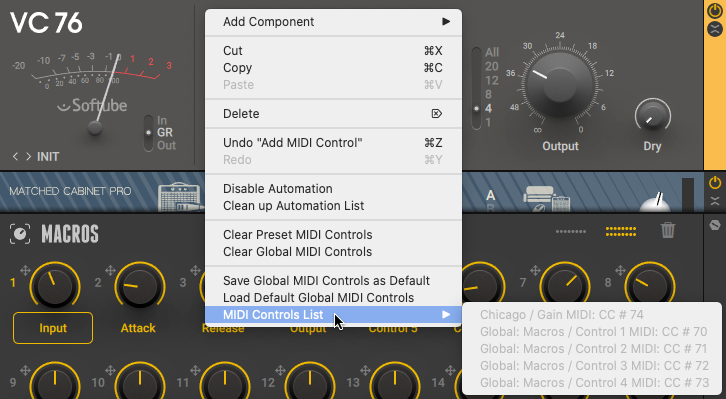
Task: Click the Add Component submenu arrow
Action: (x=445, y=22)
